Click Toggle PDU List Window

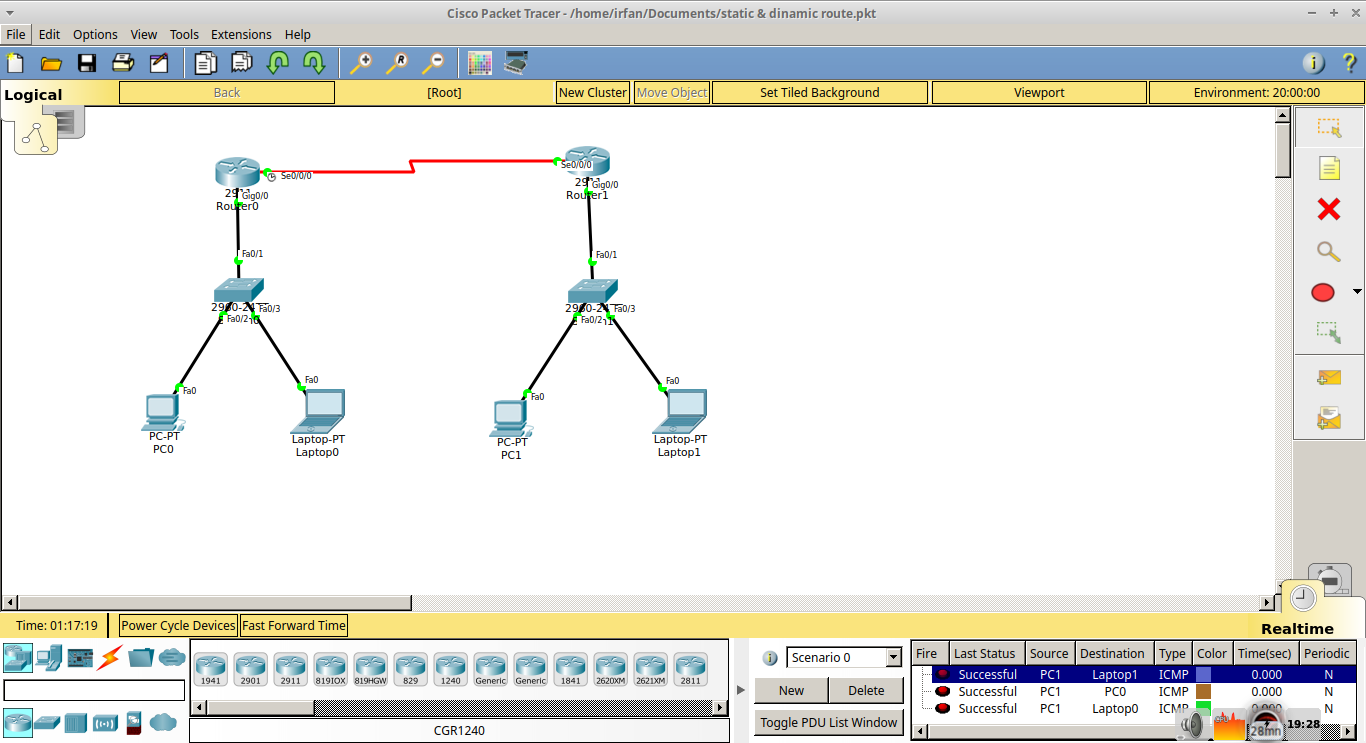pyautogui.click(x=829, y=722)
